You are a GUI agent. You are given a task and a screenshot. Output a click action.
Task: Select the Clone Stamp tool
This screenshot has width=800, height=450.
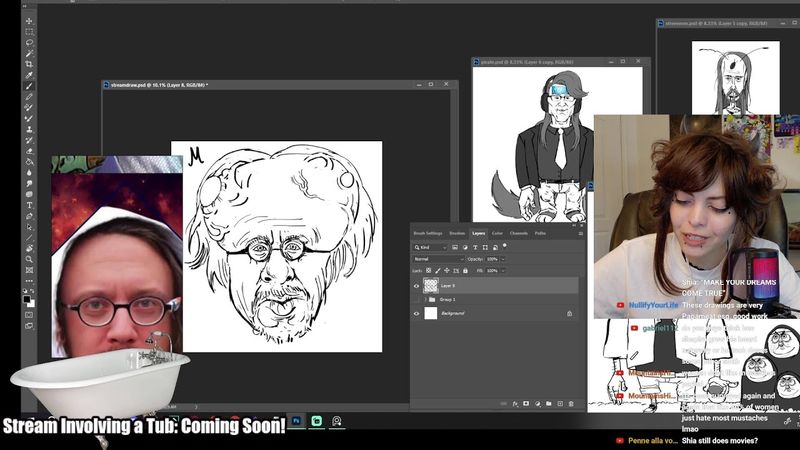[29, 129]
